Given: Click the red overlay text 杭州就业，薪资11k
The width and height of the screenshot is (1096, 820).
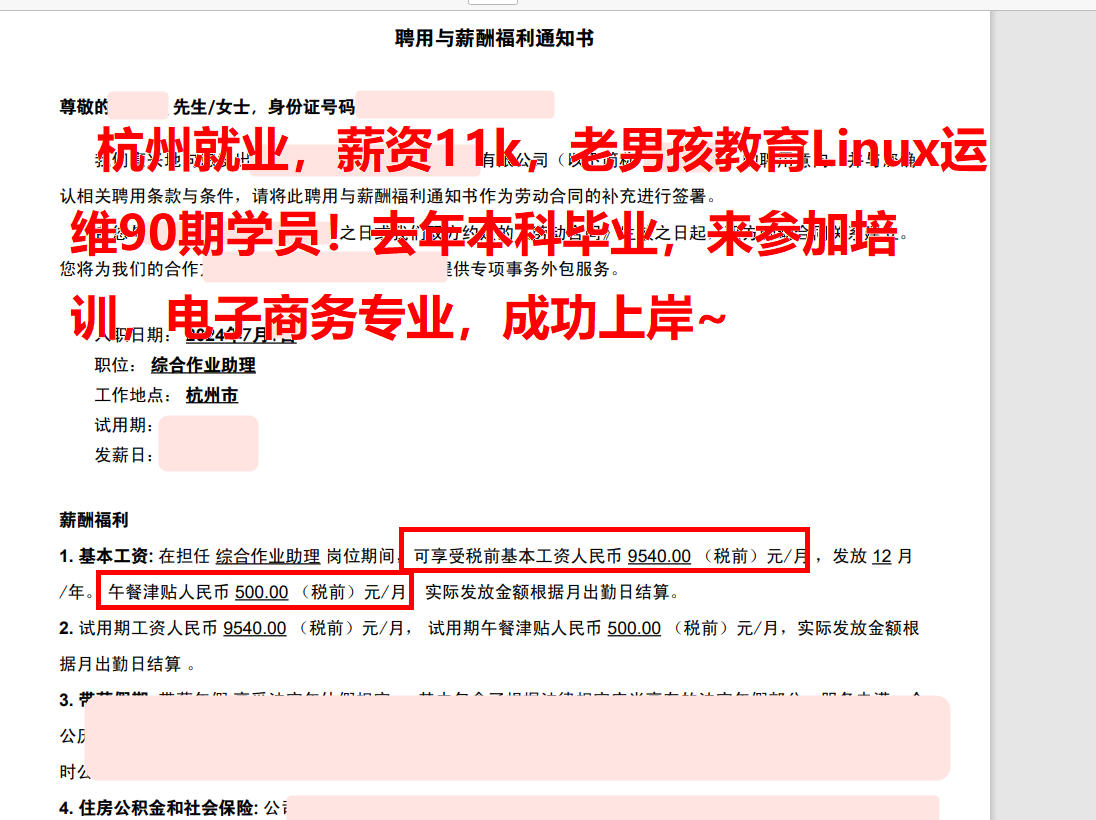Looking at the screenshot, I should (310, 150).
